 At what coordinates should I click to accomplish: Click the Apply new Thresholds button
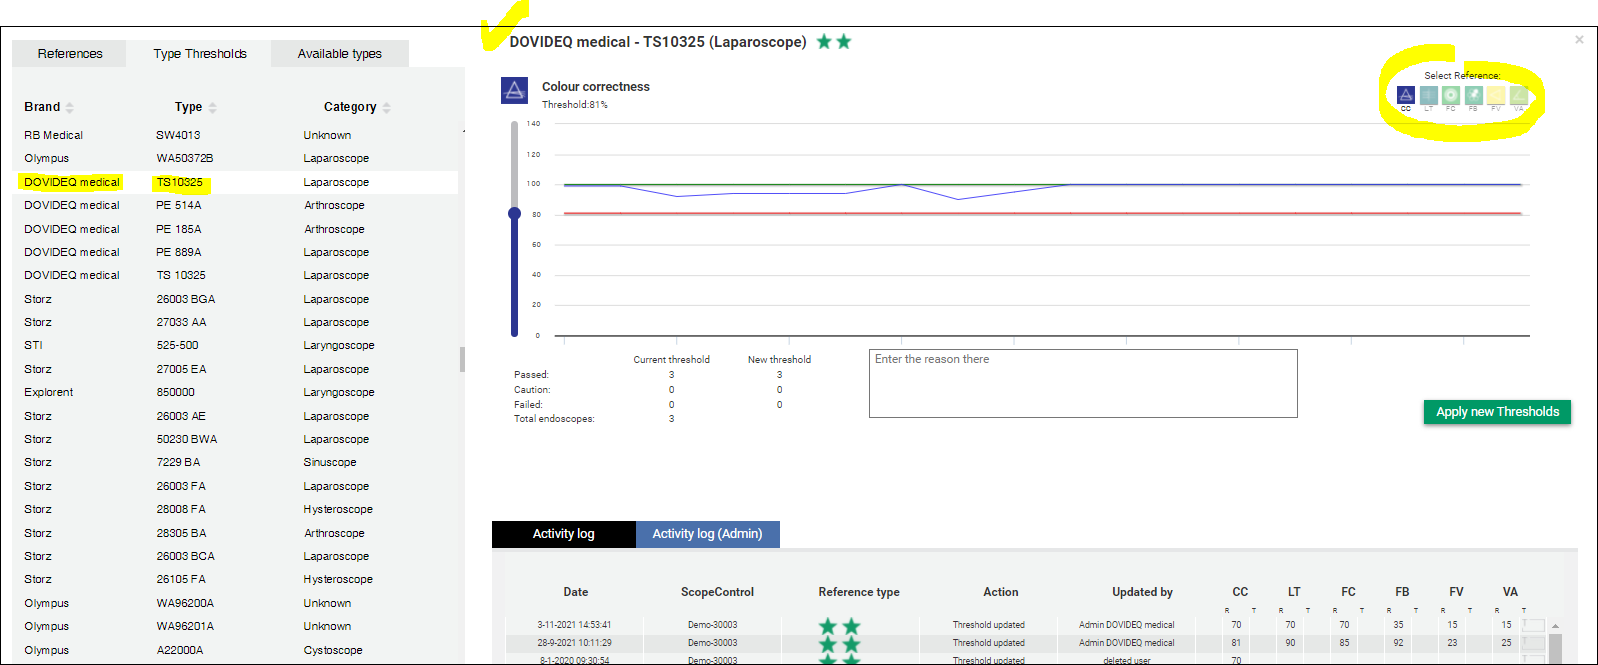pyautogui.click(x=1497, y=412)
